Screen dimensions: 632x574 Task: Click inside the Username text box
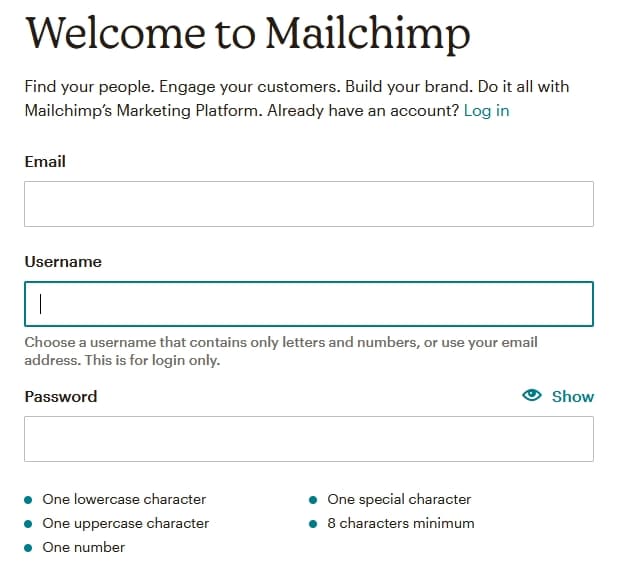tap(308, 304)
